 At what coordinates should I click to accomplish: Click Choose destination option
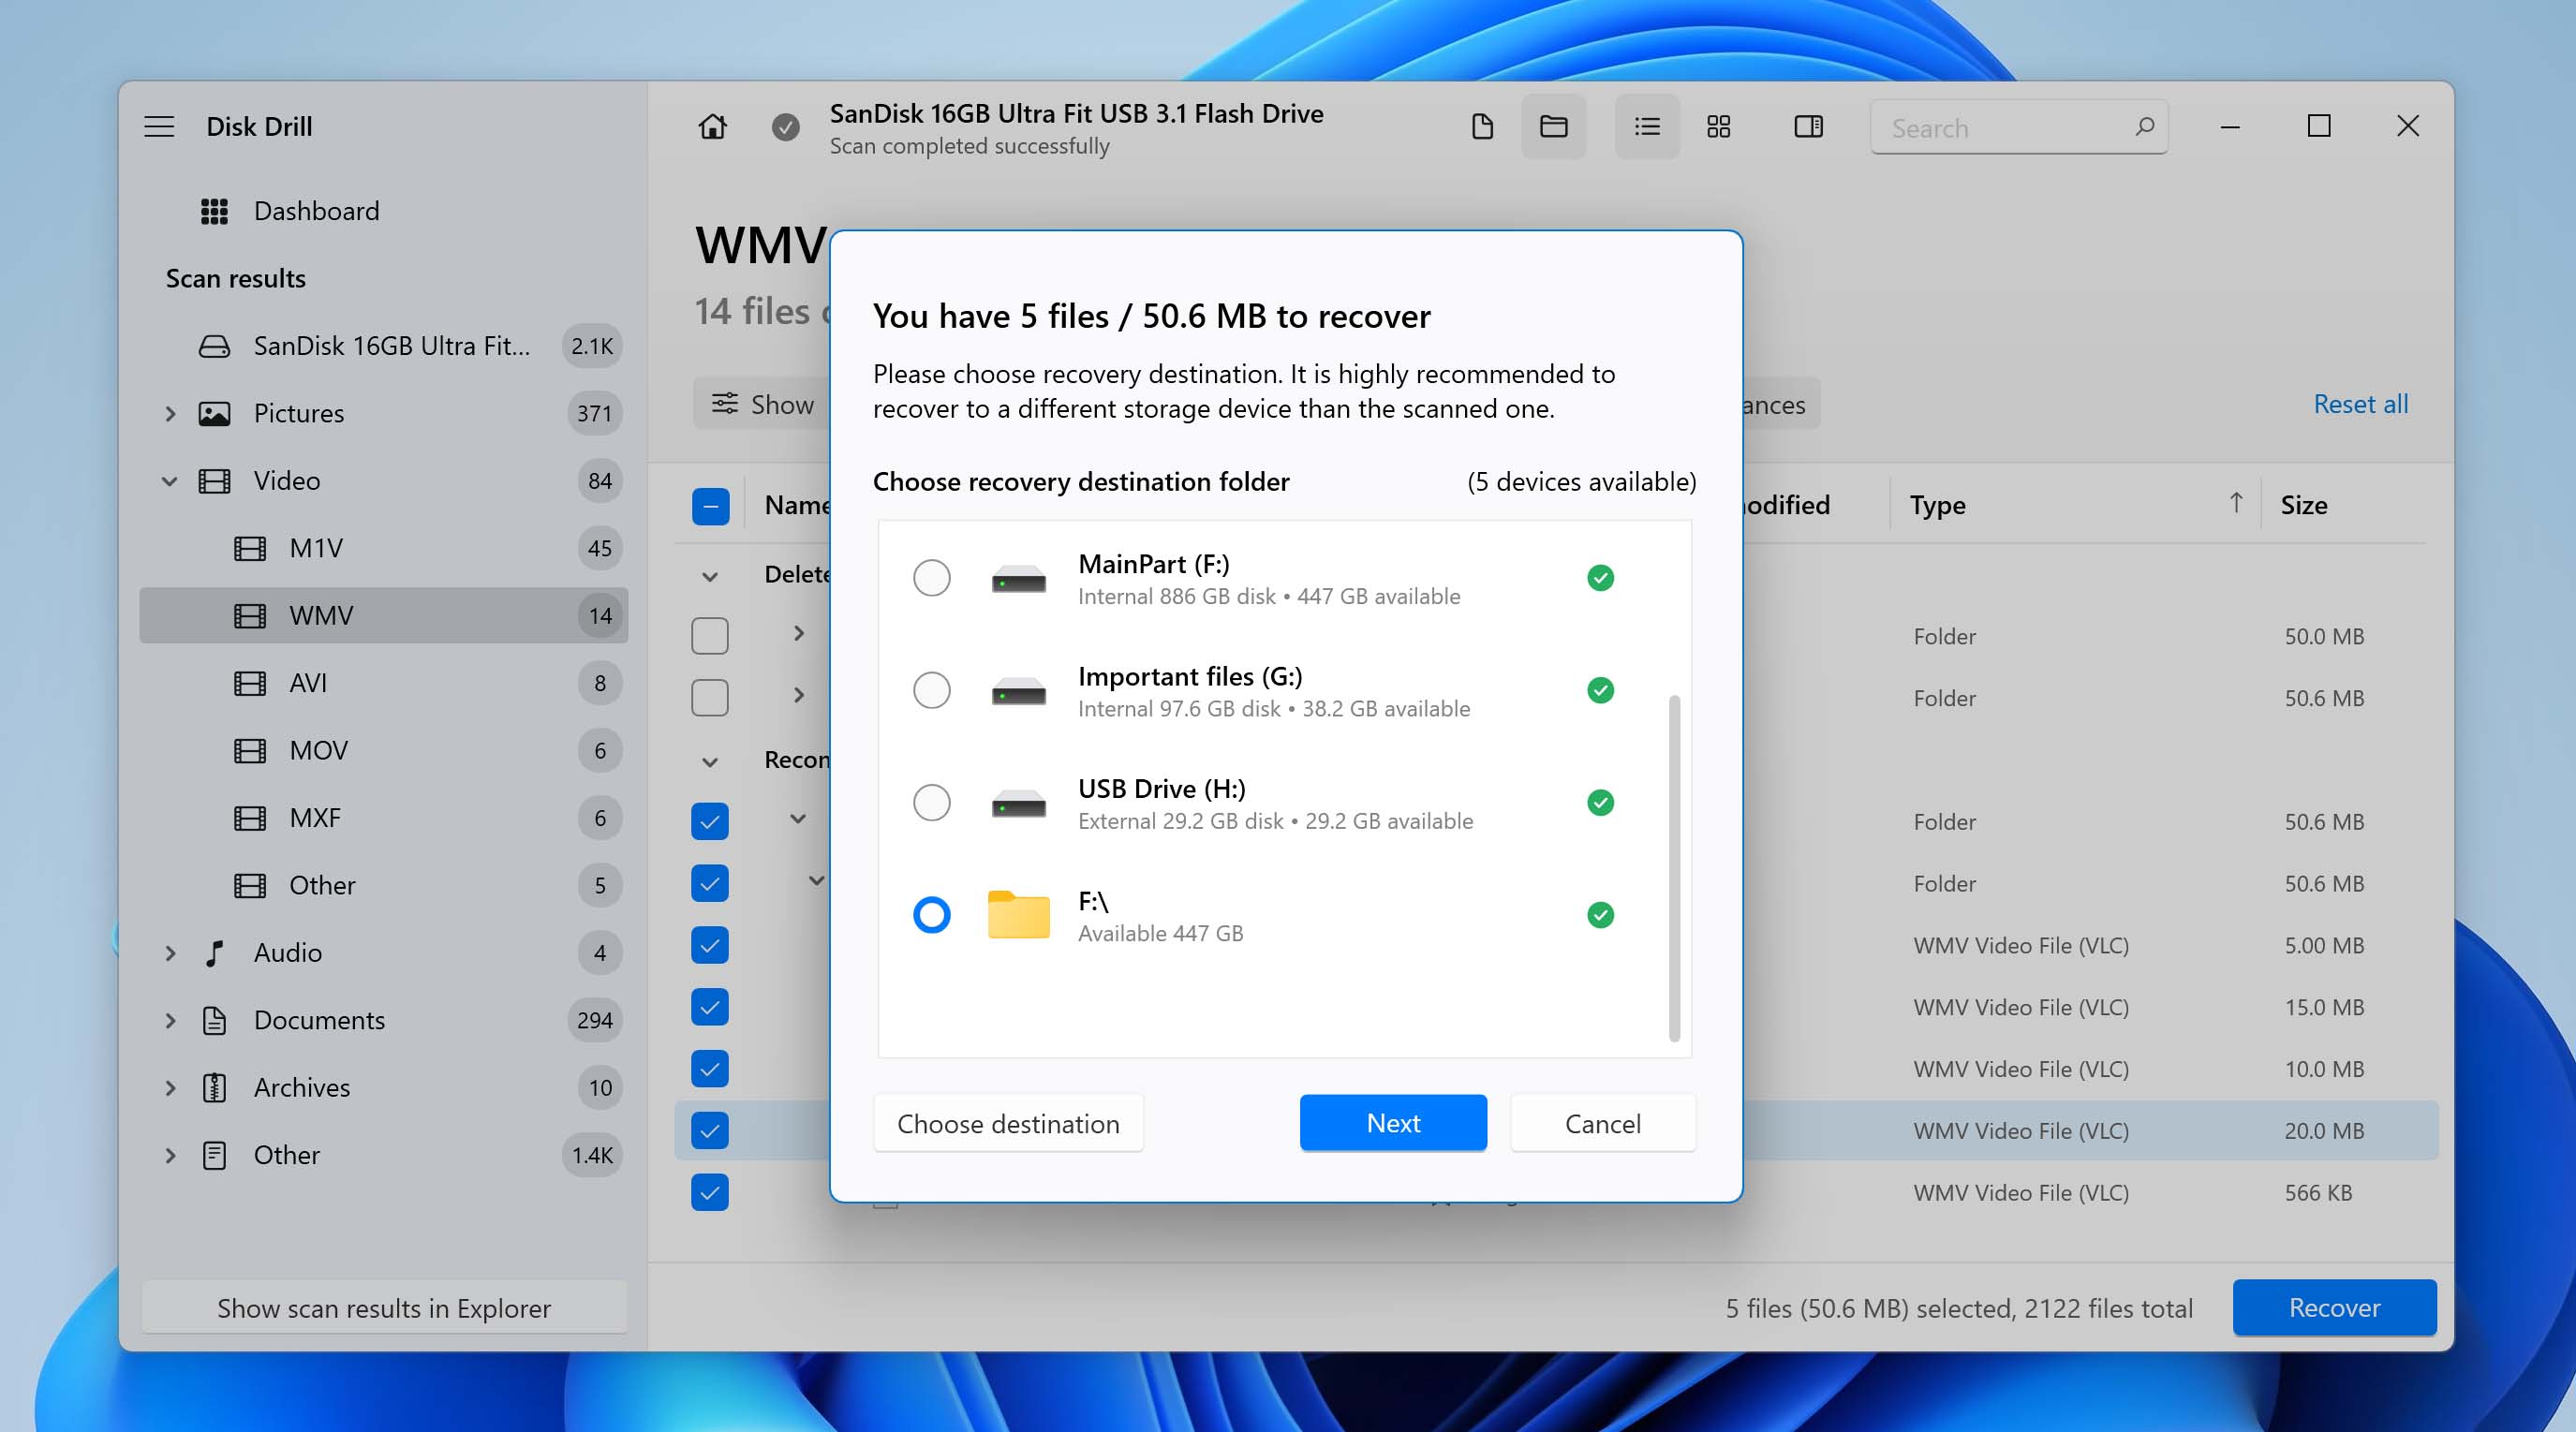1007,1122
